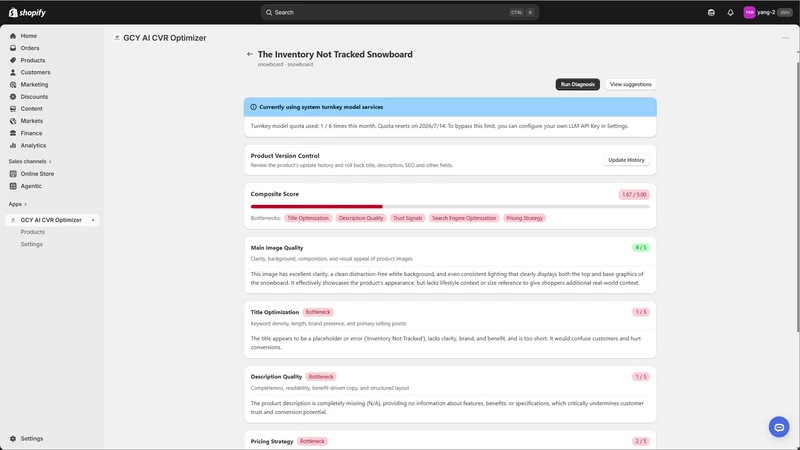Screen dimensions: 800x450
Task: Click the Markets globe icon
Action: point(13,121)
